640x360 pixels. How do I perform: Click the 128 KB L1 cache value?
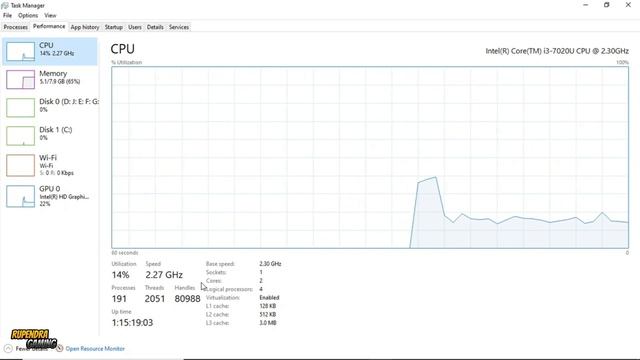(268, 306)
